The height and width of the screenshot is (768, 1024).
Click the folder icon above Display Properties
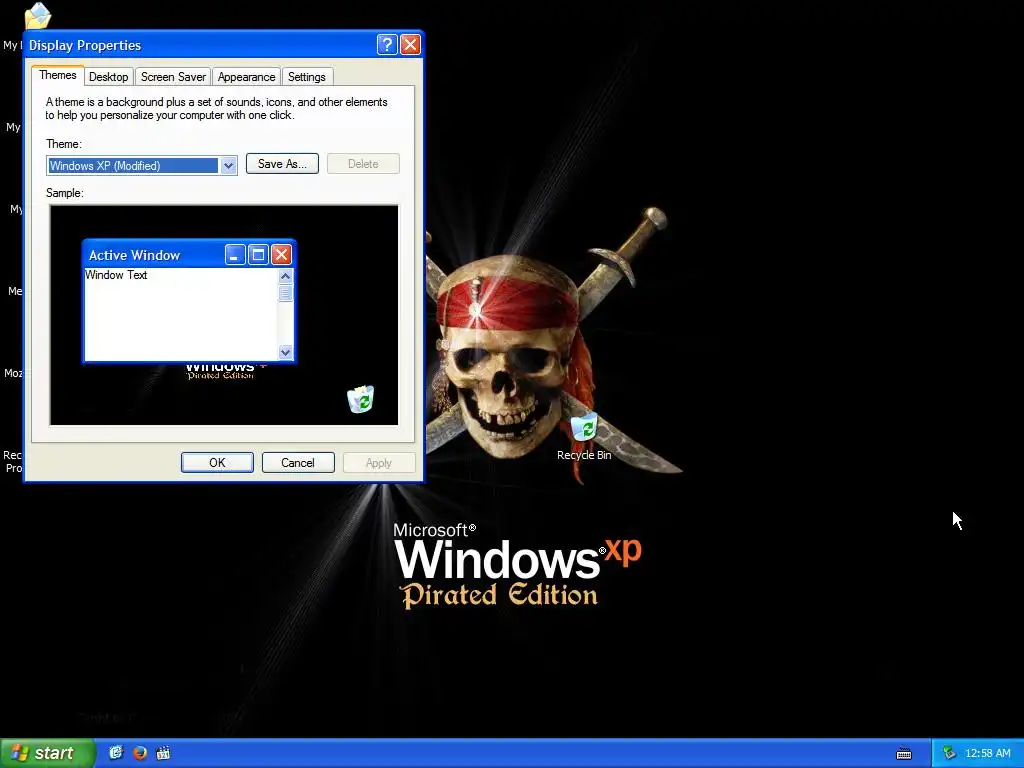tap(37, 16)
